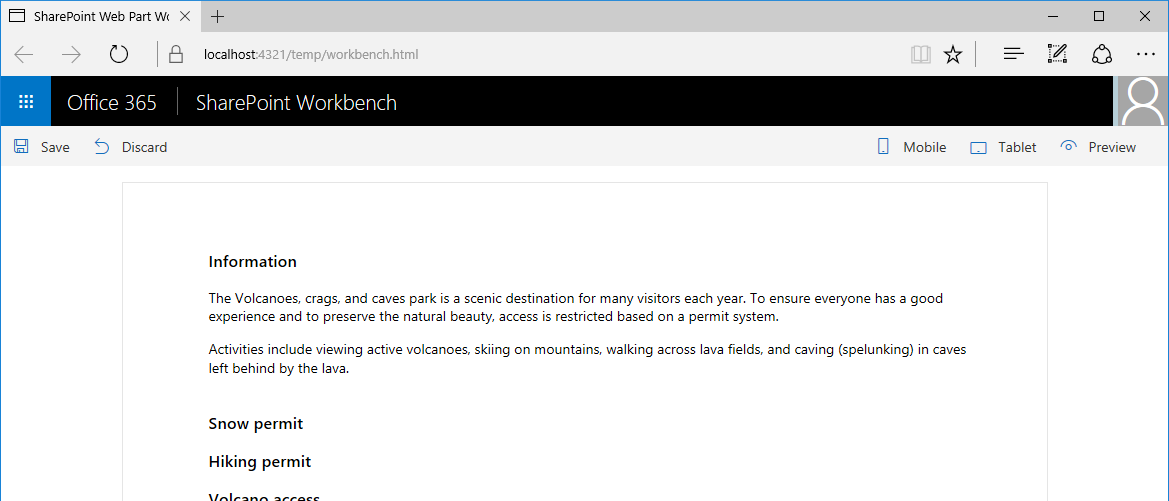The image size is (1169, 501).
Task: Expand the Hiking permit section
Action: click(259, 461)
